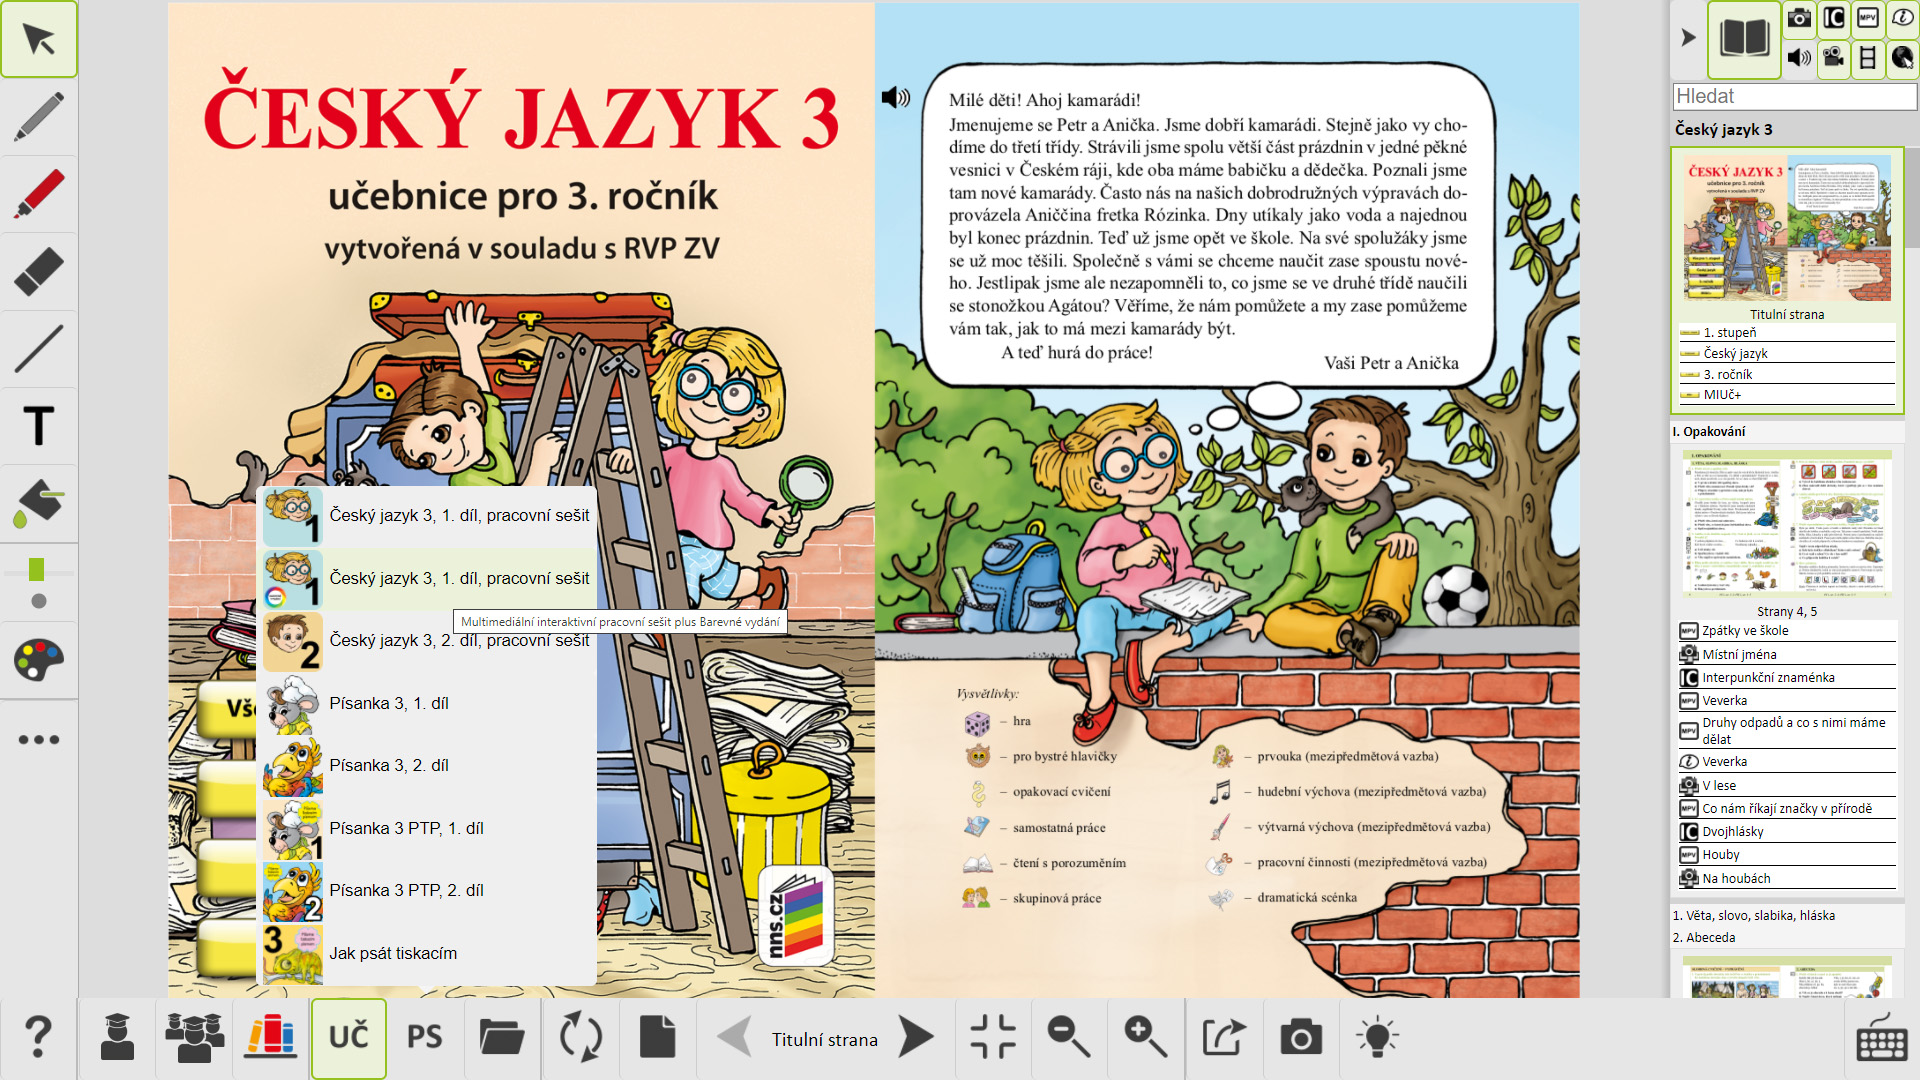1920x1080 pixels.
Task: Switch to group of students mode icon
Action: pyautogui.click(x=194, y=1038)
